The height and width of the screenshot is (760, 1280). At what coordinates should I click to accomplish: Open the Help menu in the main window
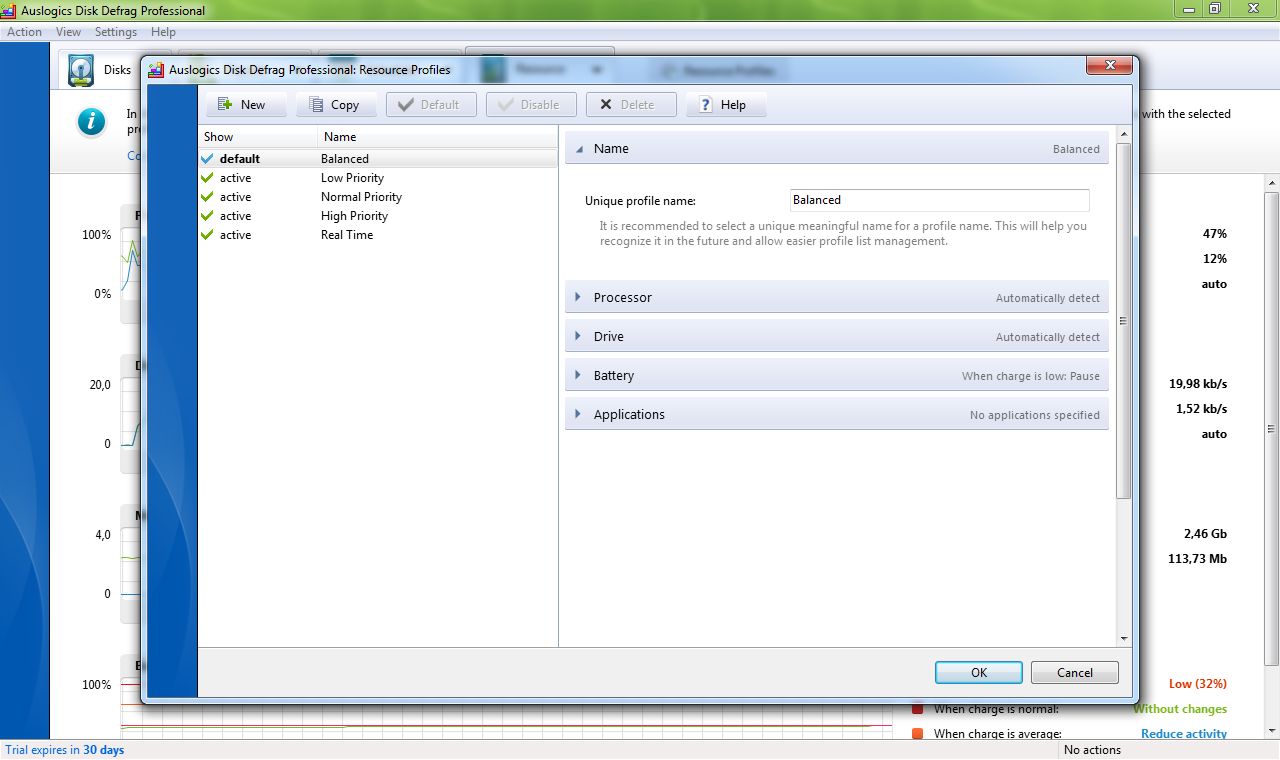click(163, 32)
